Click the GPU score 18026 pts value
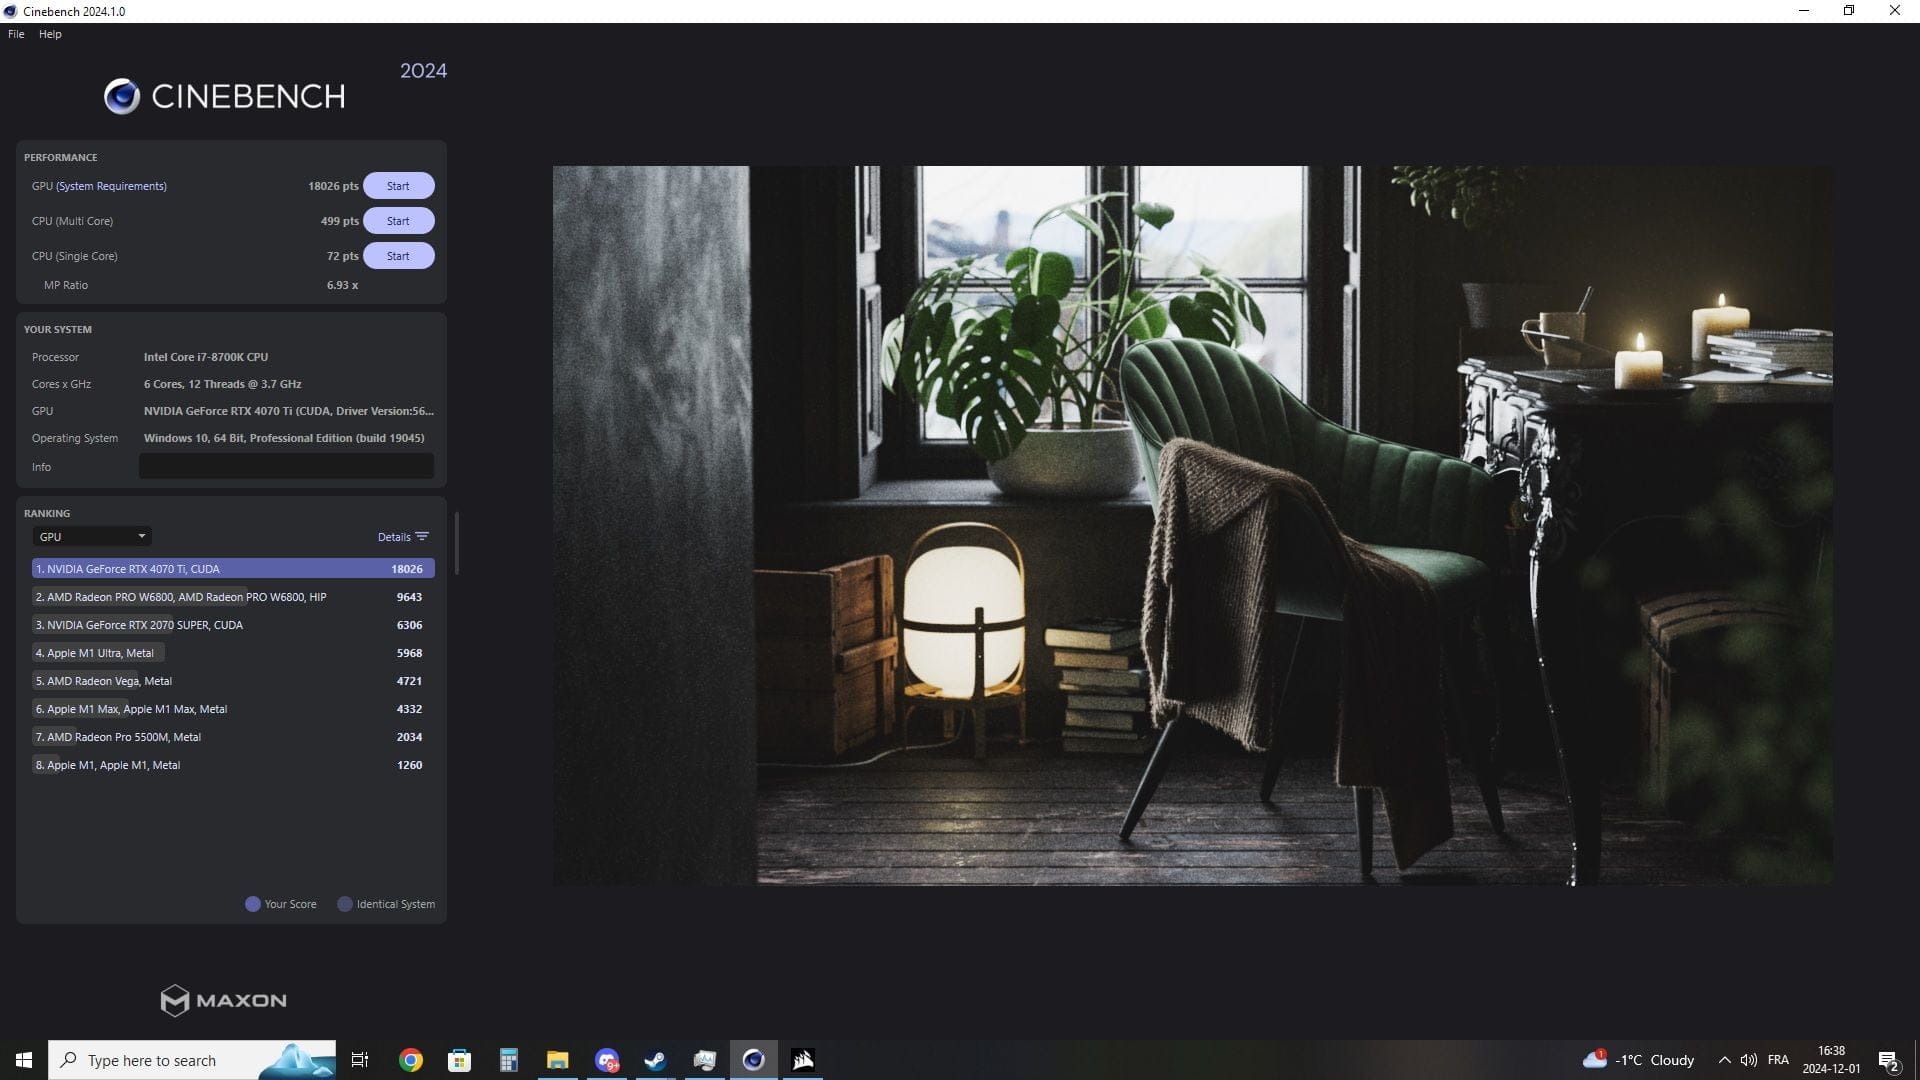The height and width of the screenshot is (1080, 1920). tap(333, 186)
